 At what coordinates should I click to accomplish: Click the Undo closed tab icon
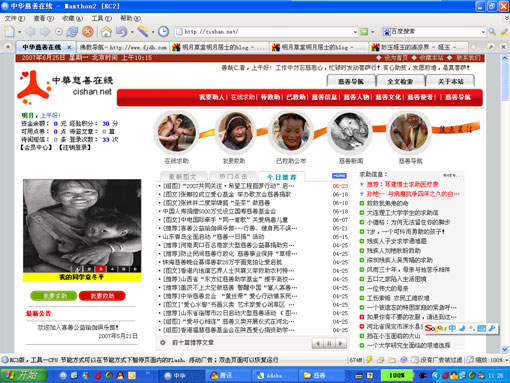(121, 32)
